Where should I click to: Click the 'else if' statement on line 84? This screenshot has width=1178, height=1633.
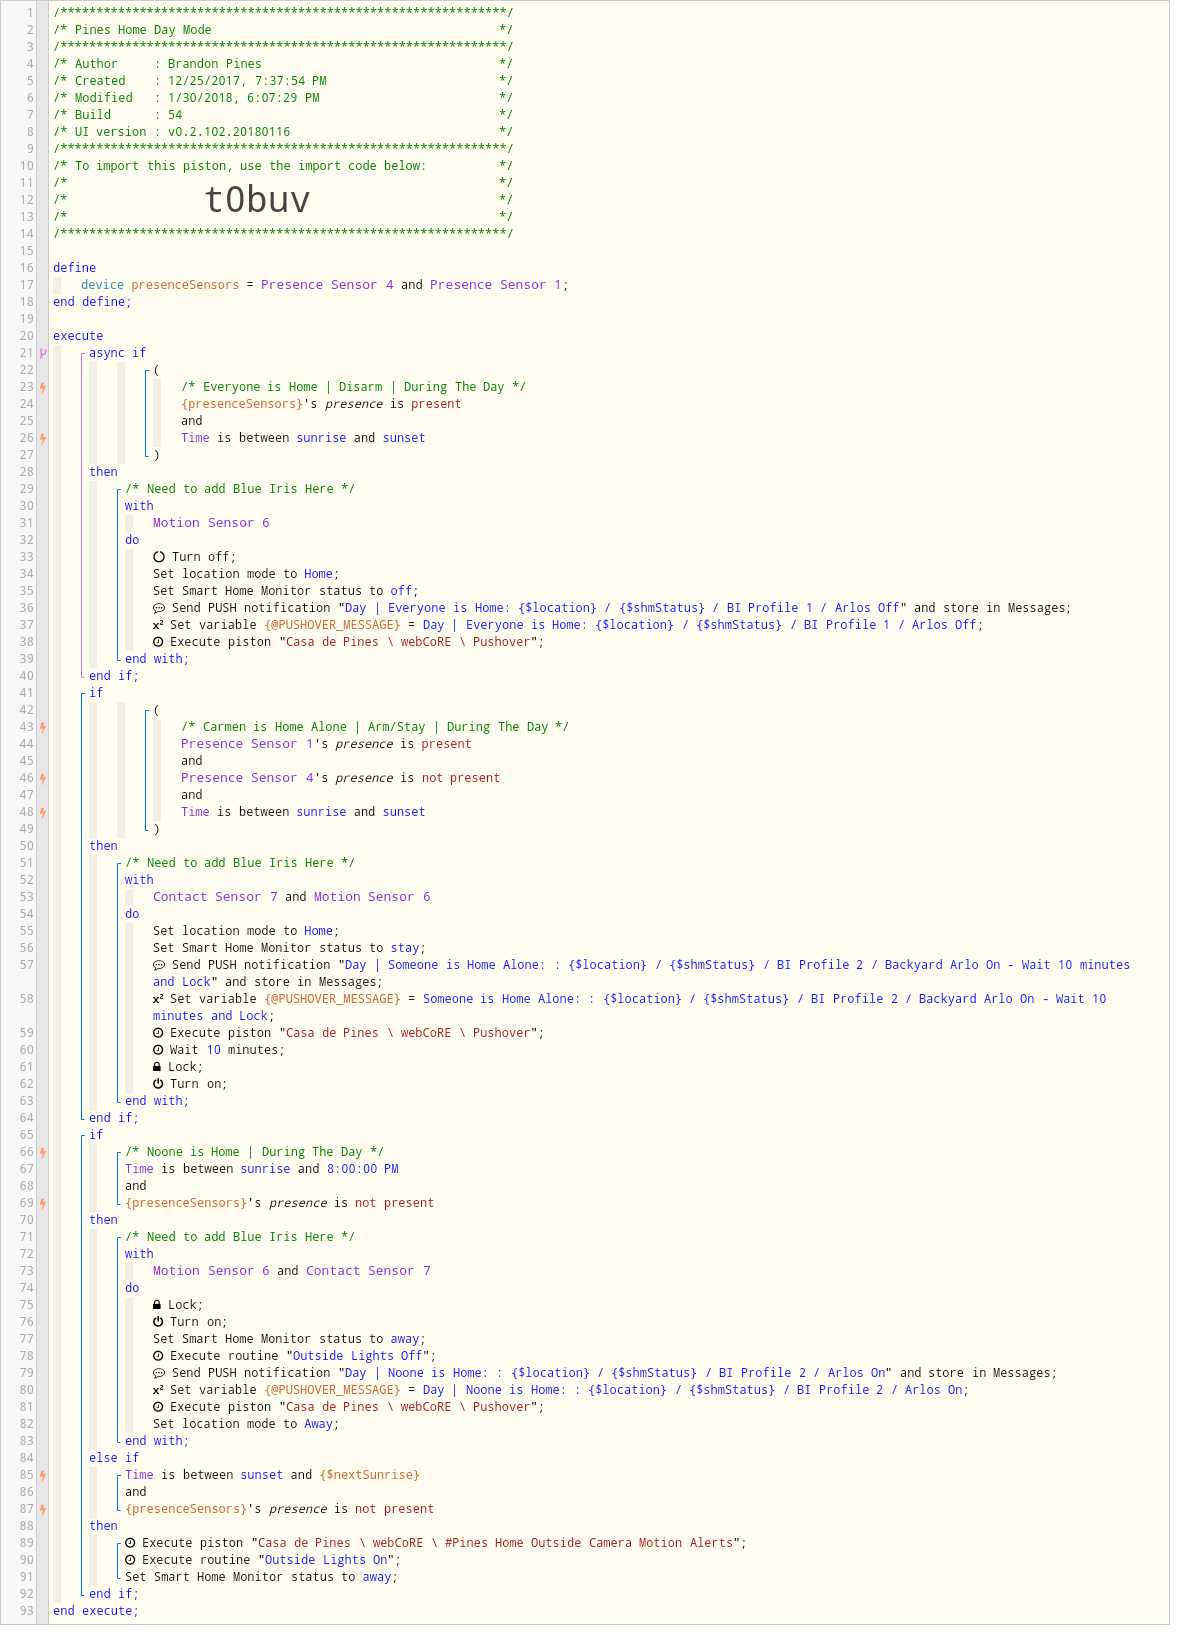point(114,1458)
